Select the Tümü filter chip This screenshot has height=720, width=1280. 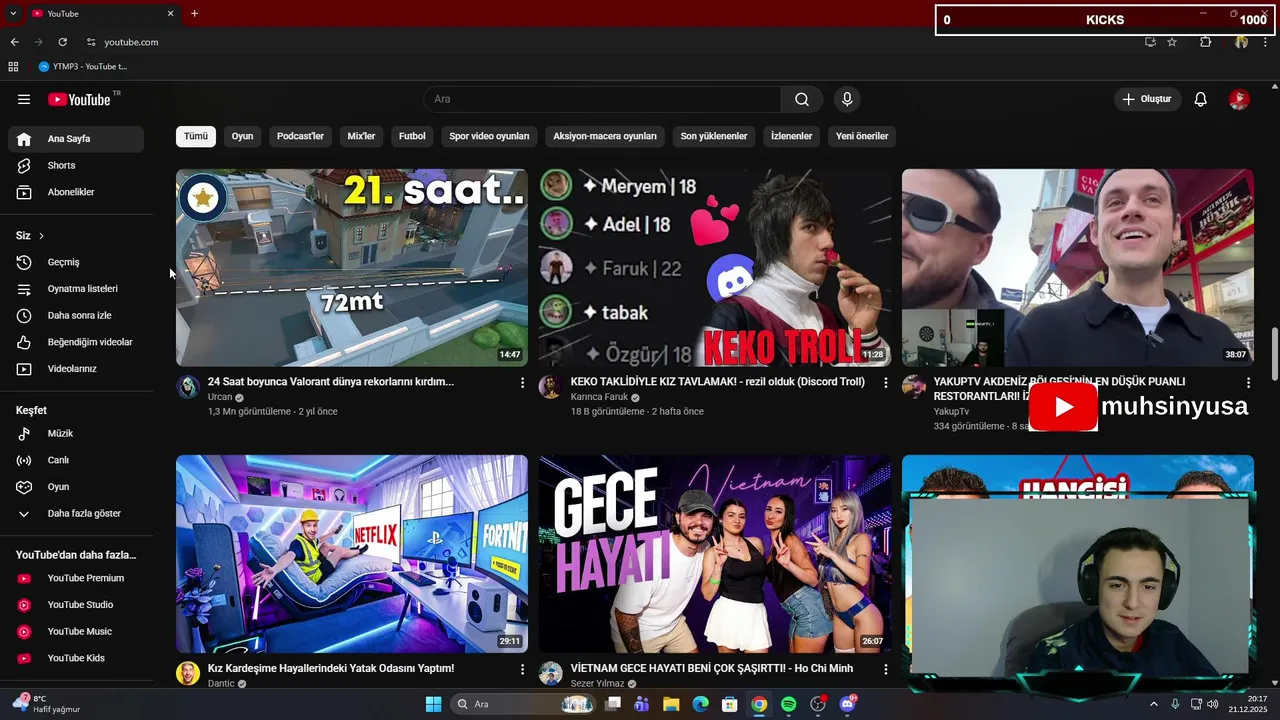coord(196,136)
